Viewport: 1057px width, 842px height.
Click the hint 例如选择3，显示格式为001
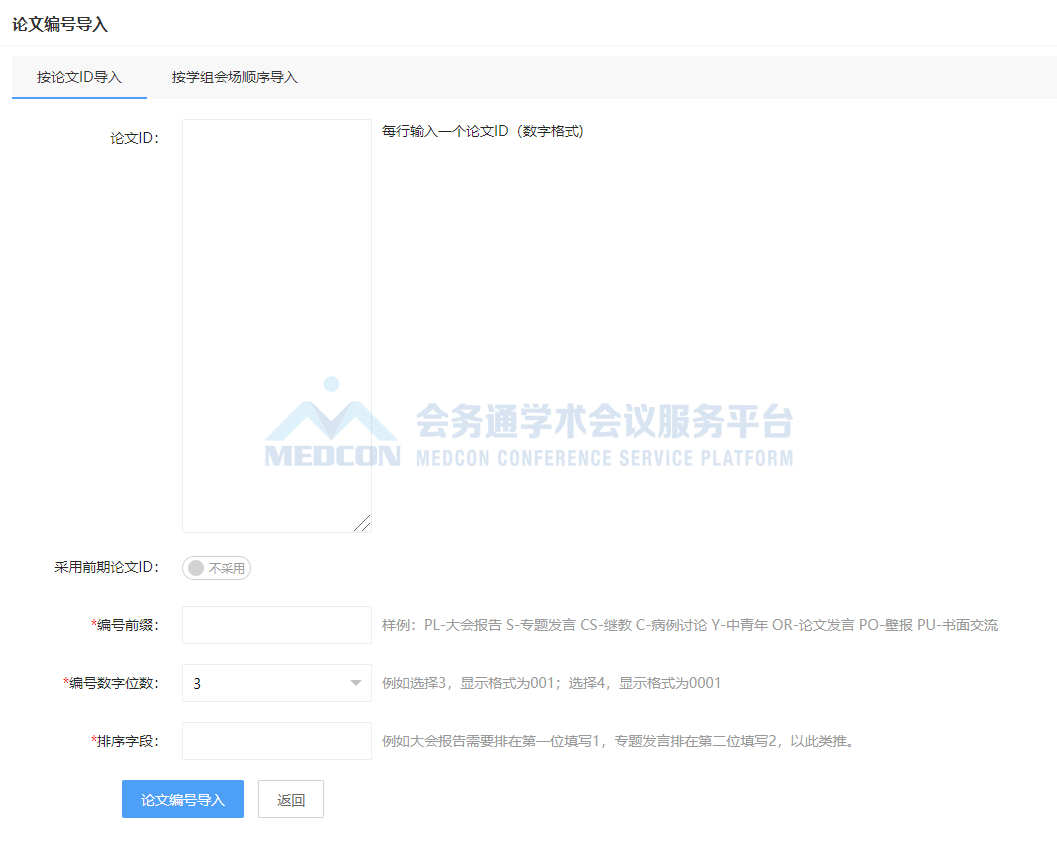click(x=551, y=683)
